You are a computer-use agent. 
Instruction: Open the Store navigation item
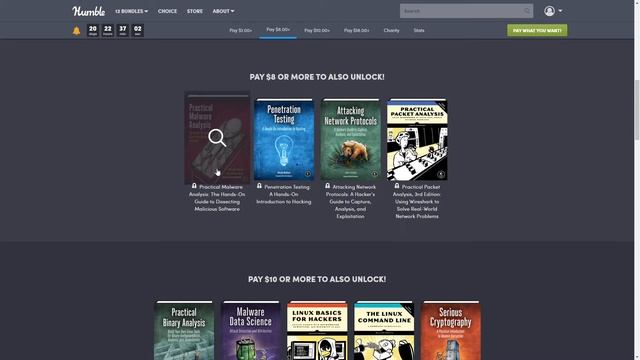195,11
